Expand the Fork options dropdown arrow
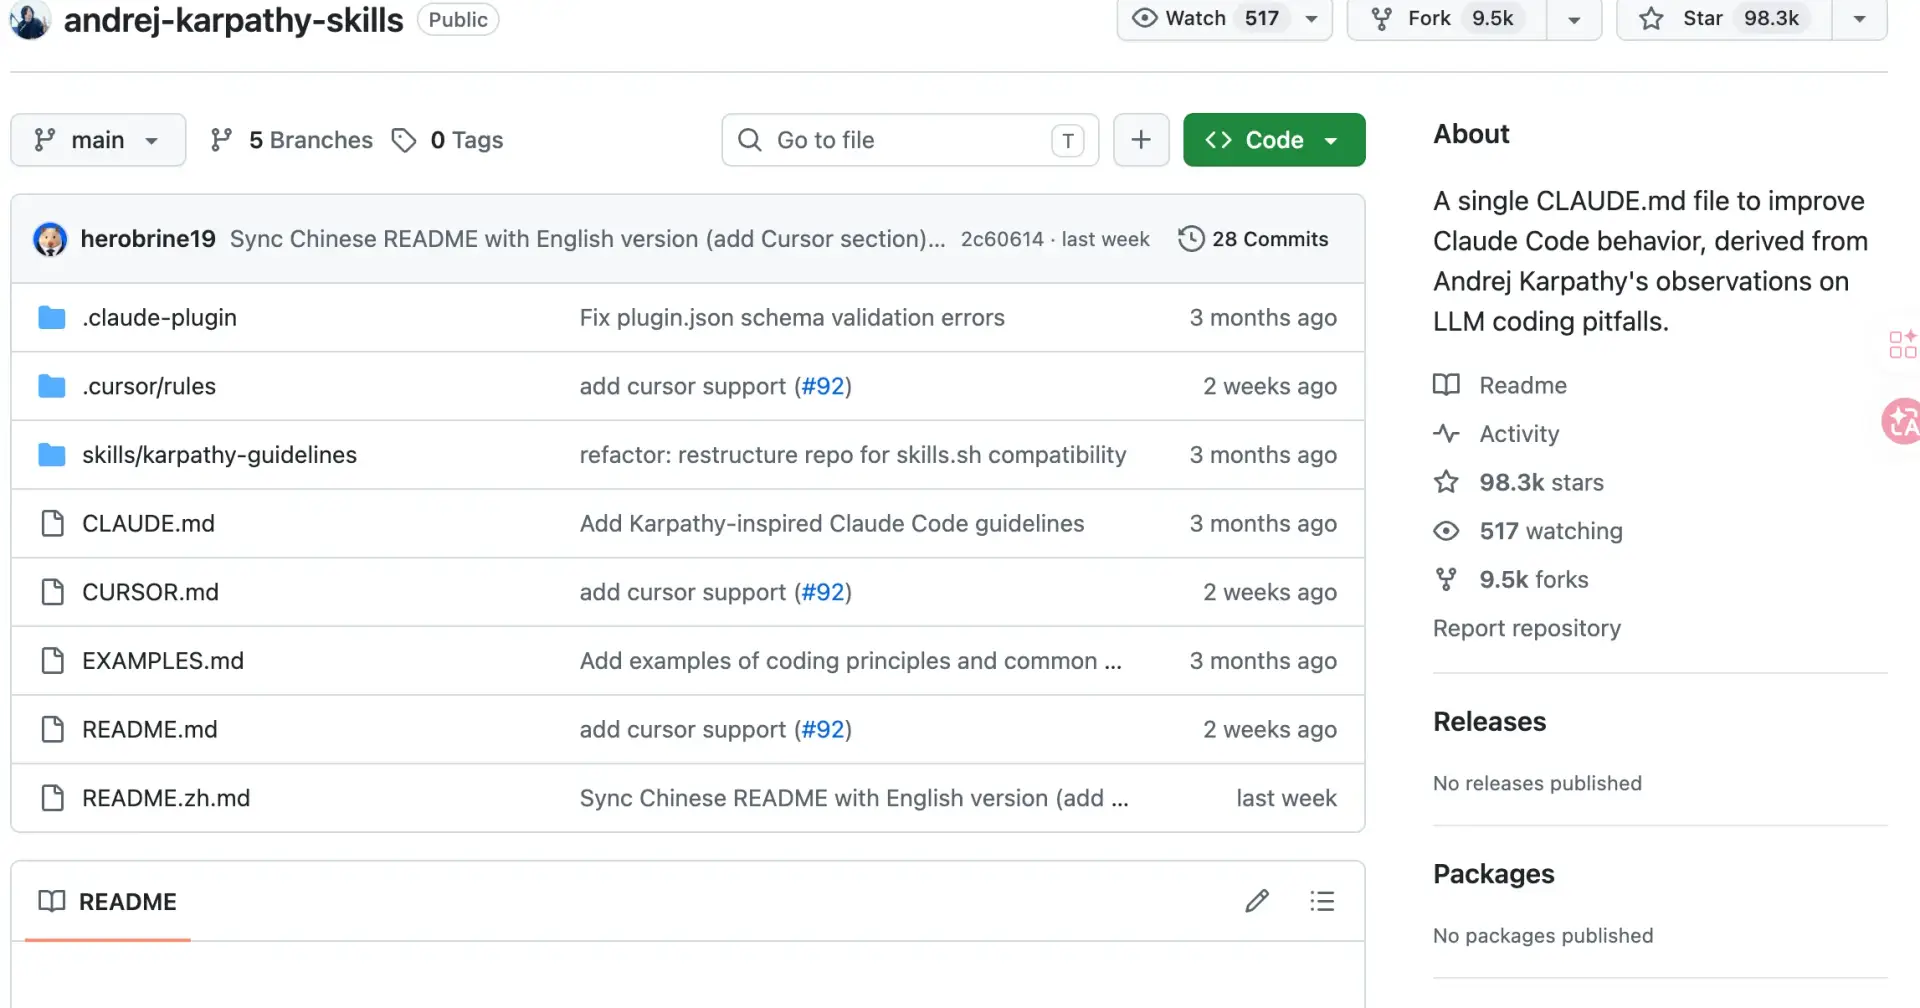The width and height of the screenshot is (1920, 1008). pyautogui.click(x=1574, y=19)
